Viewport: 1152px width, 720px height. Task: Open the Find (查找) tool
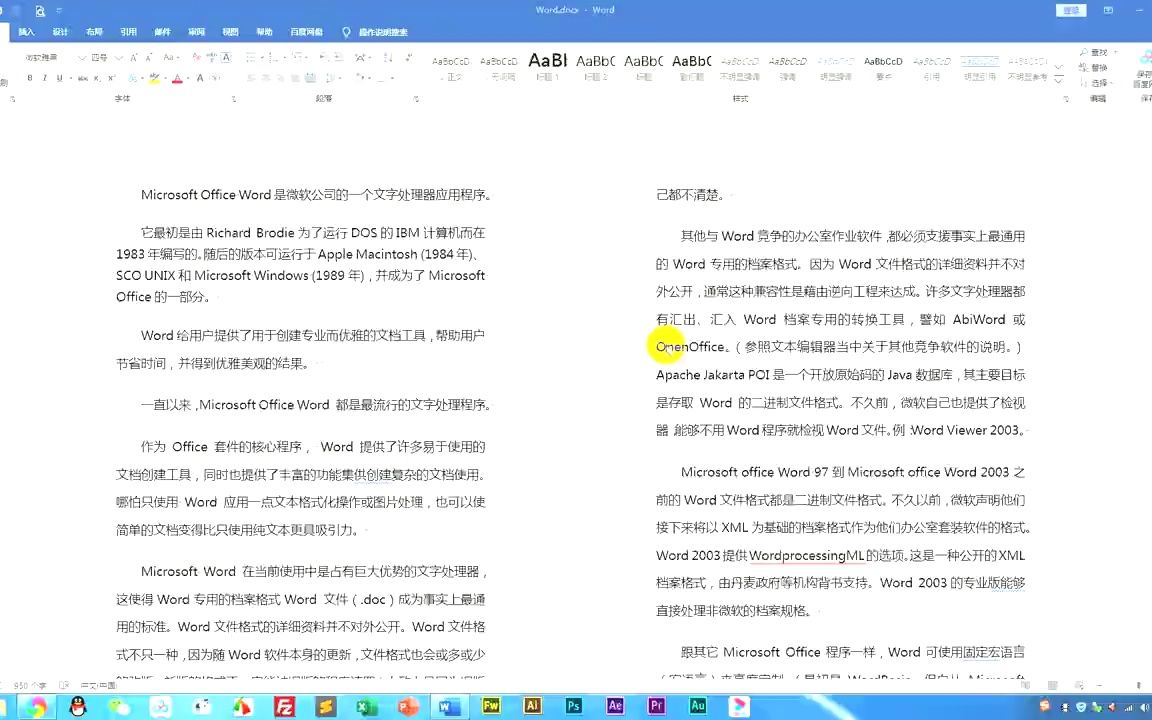click(x=1098, y=52)
